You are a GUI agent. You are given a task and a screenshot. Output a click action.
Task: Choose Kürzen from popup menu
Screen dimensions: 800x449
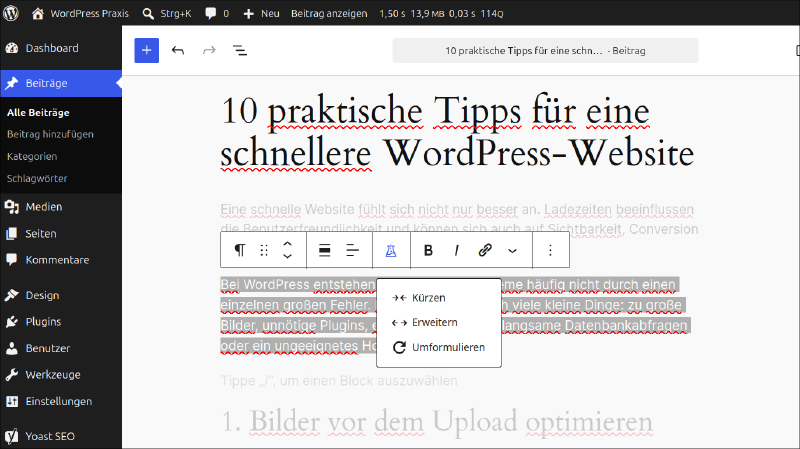439,297
